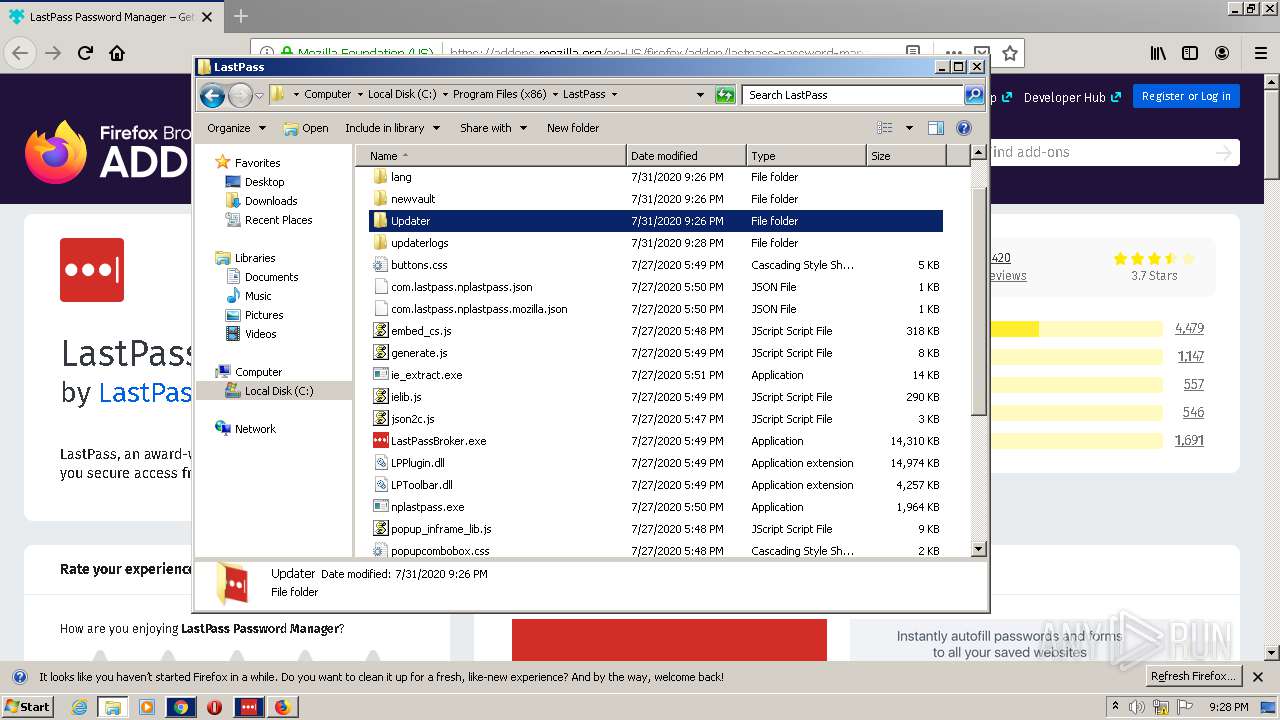Click the Program Files (x86) breadcrumb
Viewport: 1280px width, 720px height.
point(499,94)
